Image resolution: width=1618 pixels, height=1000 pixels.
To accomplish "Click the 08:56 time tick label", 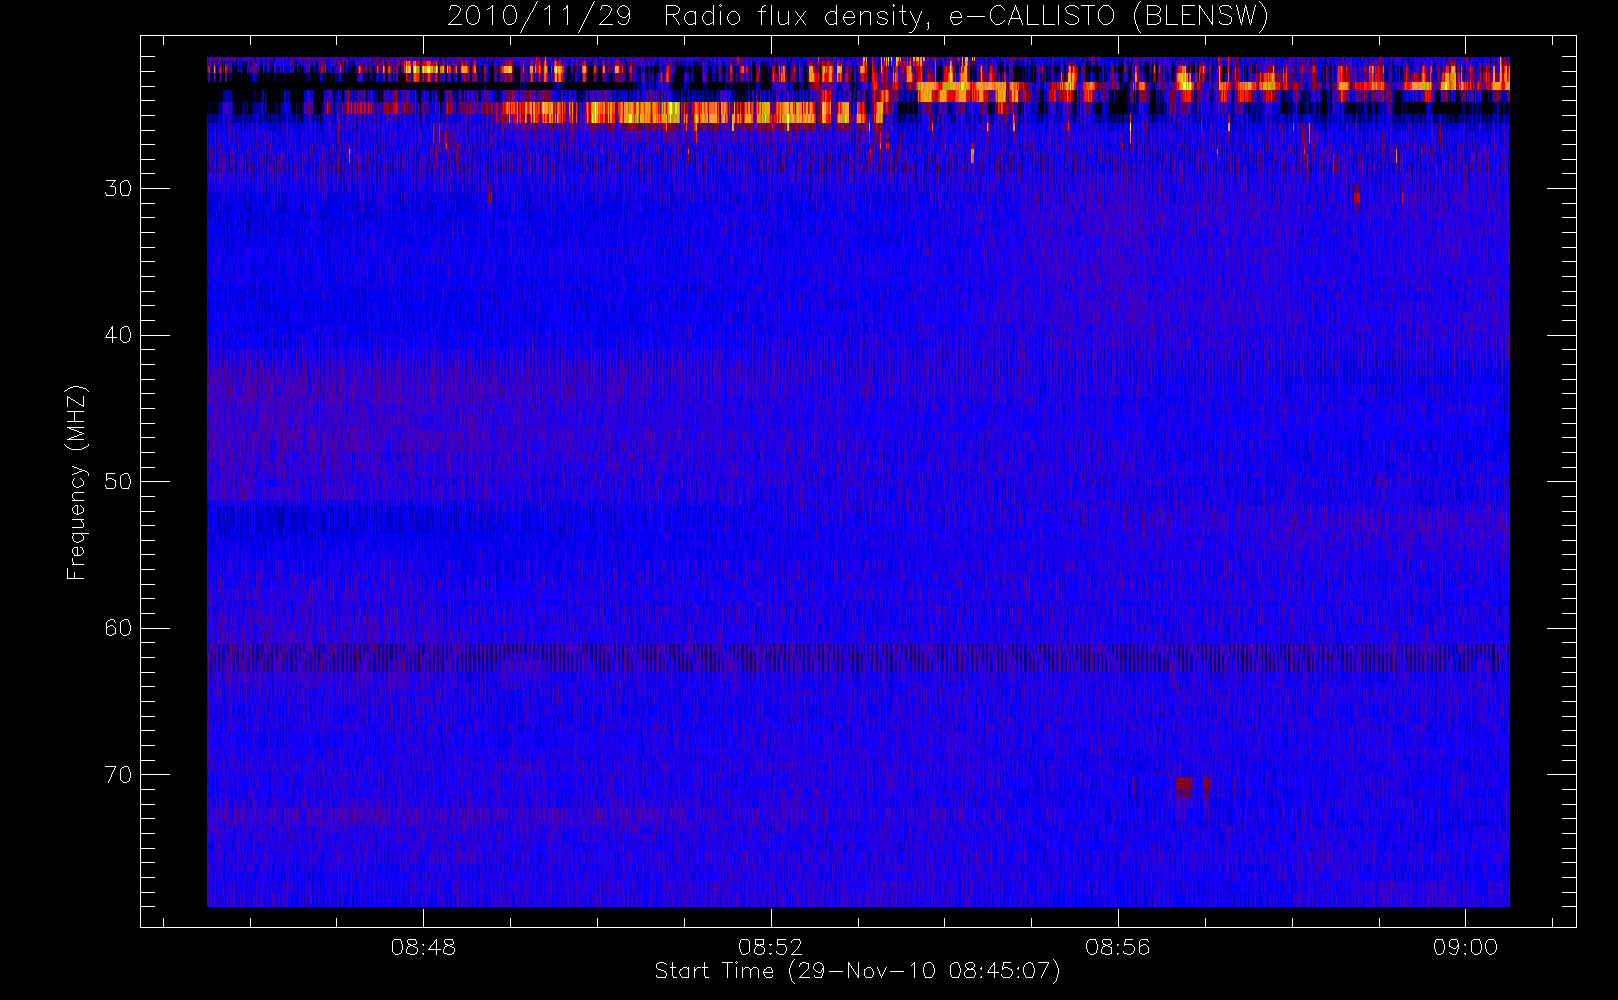I will [1118, 947].
